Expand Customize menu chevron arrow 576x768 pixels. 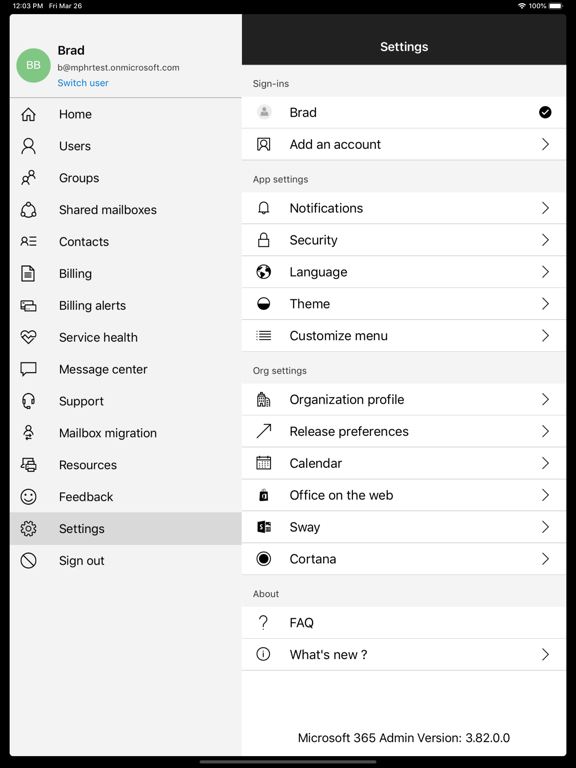pos(545,336)
